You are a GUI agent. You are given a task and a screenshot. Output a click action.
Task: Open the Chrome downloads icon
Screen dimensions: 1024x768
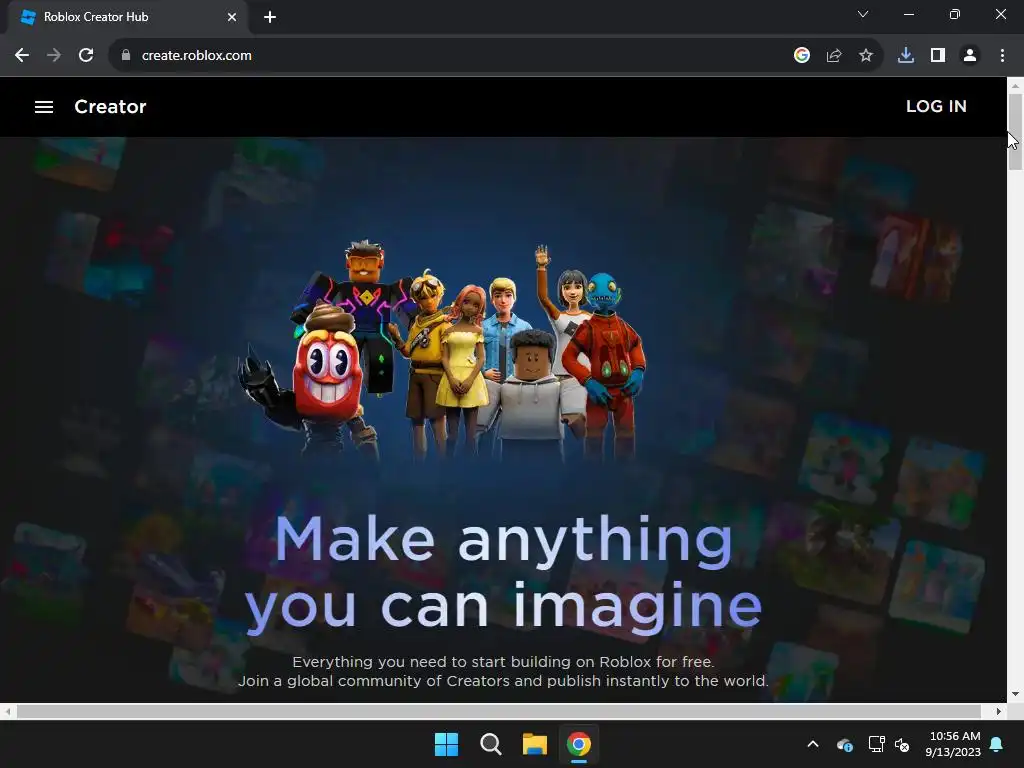pyautogui.click(x=906, y=56)
